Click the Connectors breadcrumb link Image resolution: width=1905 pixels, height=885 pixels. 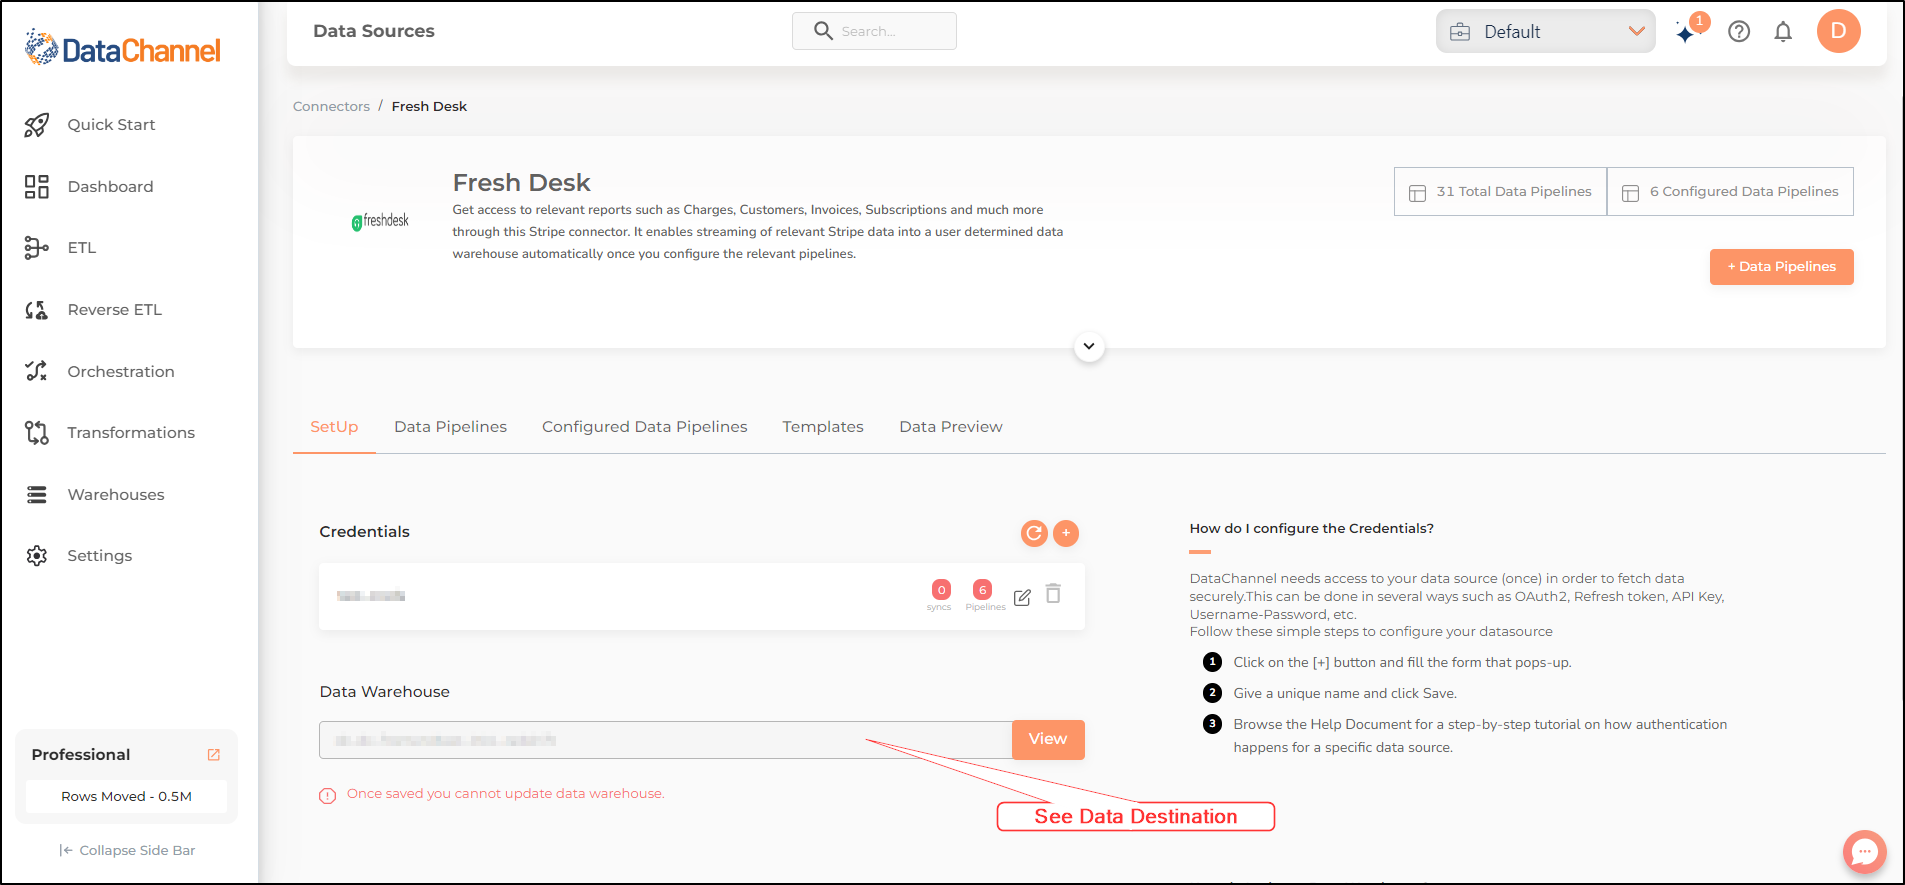[x=331, y=107]
